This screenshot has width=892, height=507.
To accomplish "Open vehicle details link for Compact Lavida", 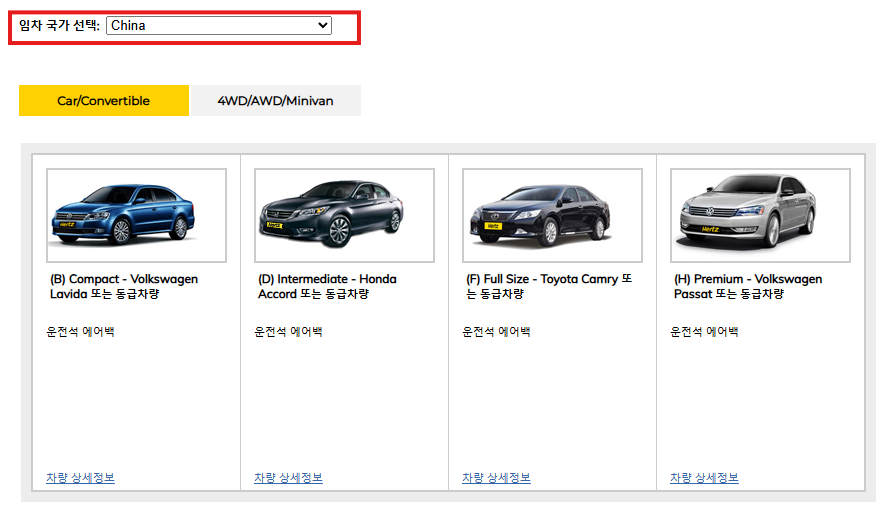I will tap(80, 478).
